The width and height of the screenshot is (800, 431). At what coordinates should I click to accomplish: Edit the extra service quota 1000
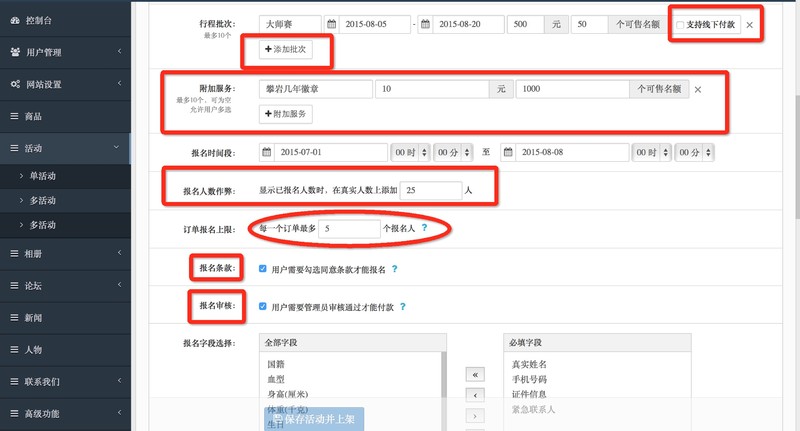pos(572,89)
